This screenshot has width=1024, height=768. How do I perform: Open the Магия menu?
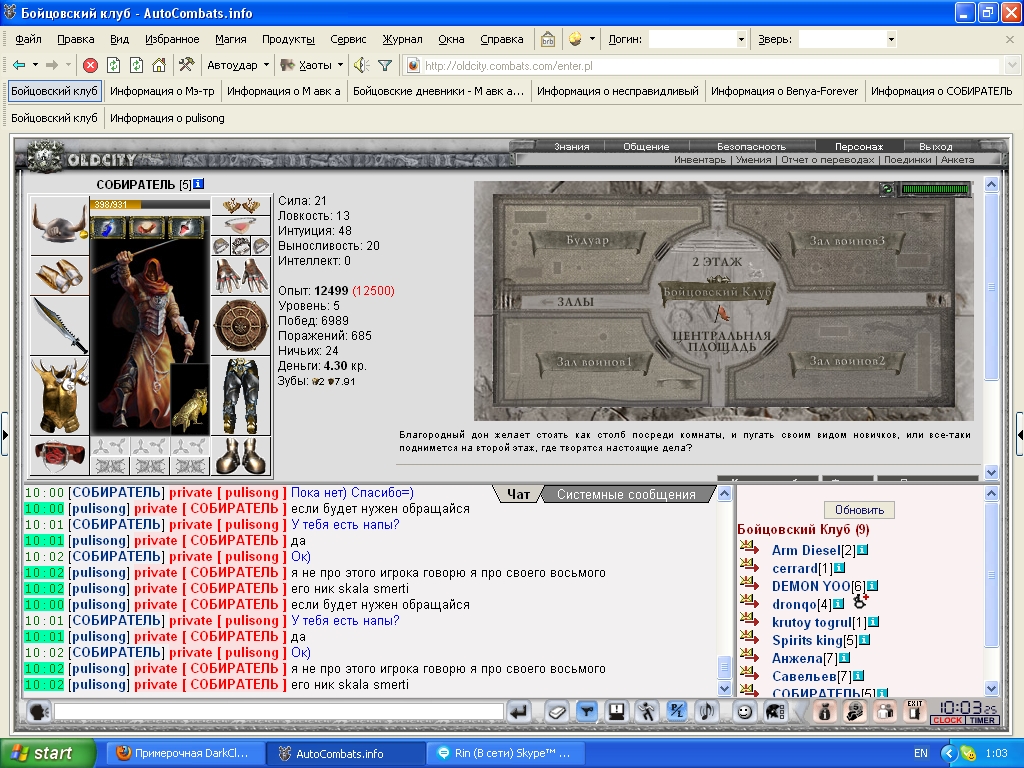(x=231, y=39)
